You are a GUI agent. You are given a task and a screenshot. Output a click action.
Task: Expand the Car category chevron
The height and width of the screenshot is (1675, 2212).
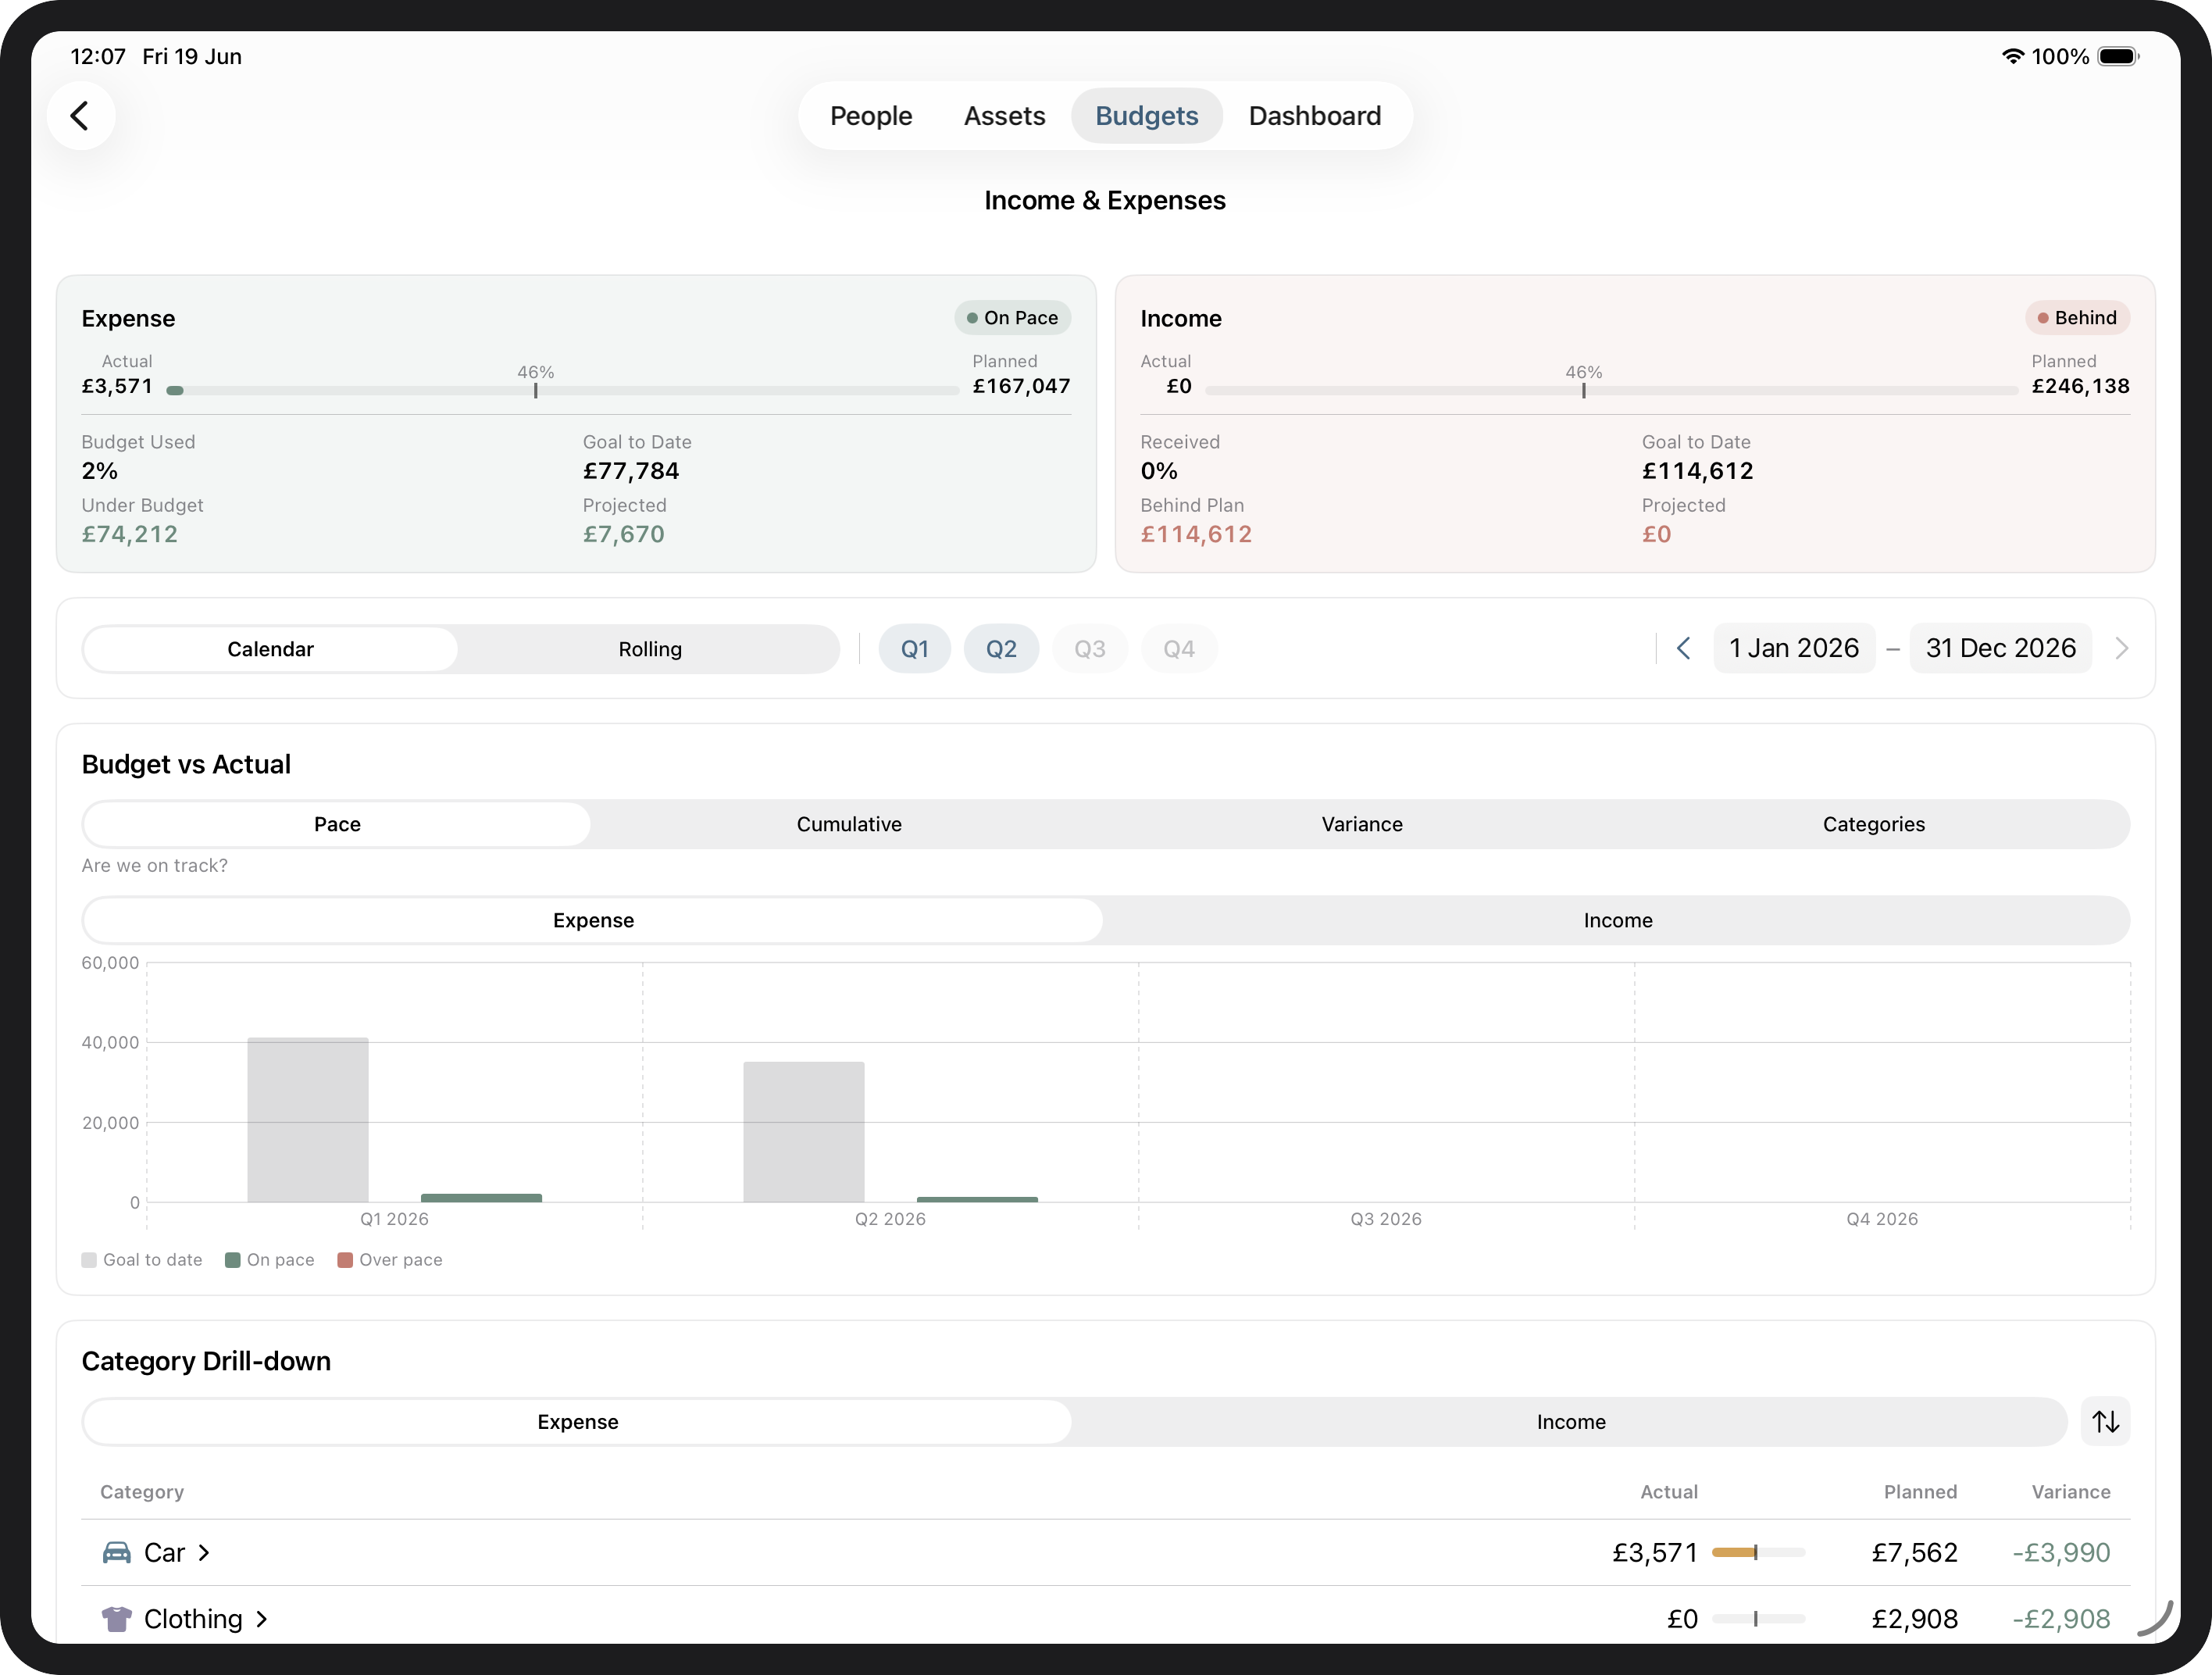coord(204,1552)
